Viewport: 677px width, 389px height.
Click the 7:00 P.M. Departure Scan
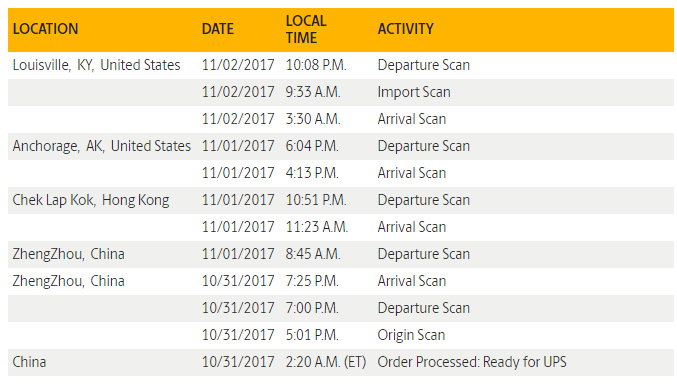pos(424,308)
